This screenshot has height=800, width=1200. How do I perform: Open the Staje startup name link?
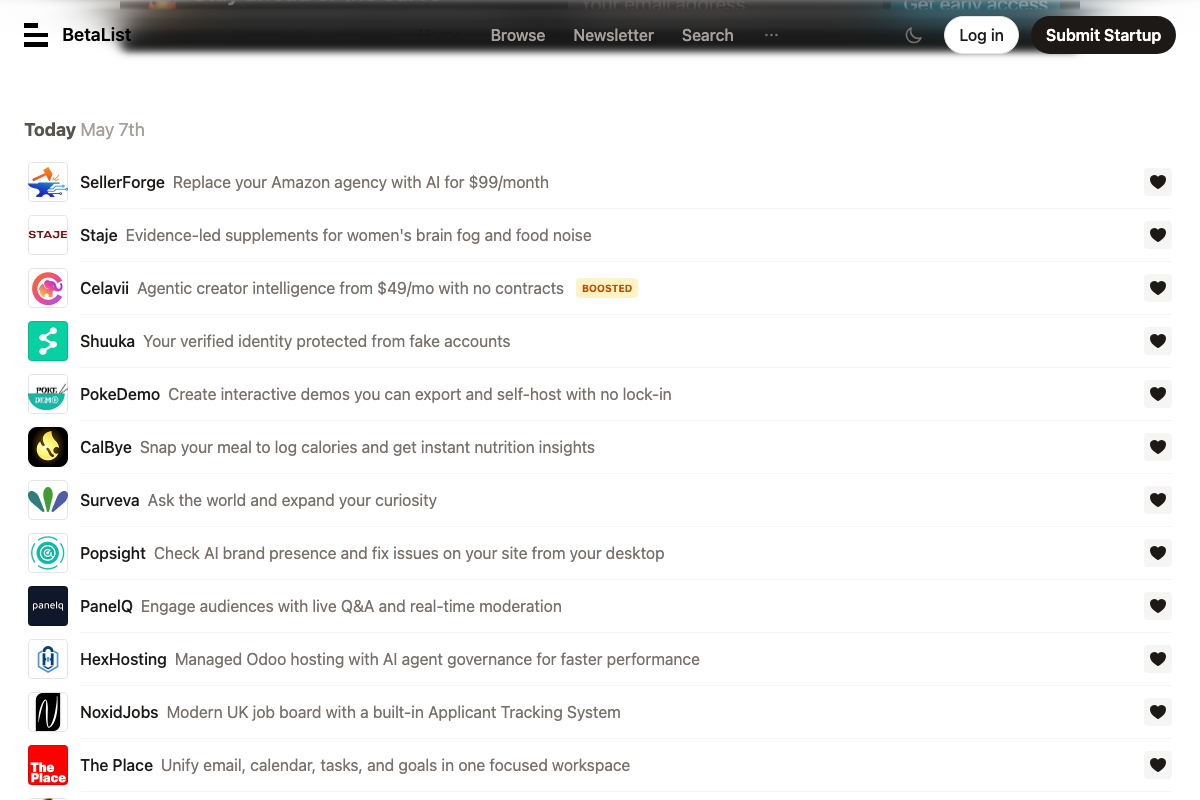[99, 235]
